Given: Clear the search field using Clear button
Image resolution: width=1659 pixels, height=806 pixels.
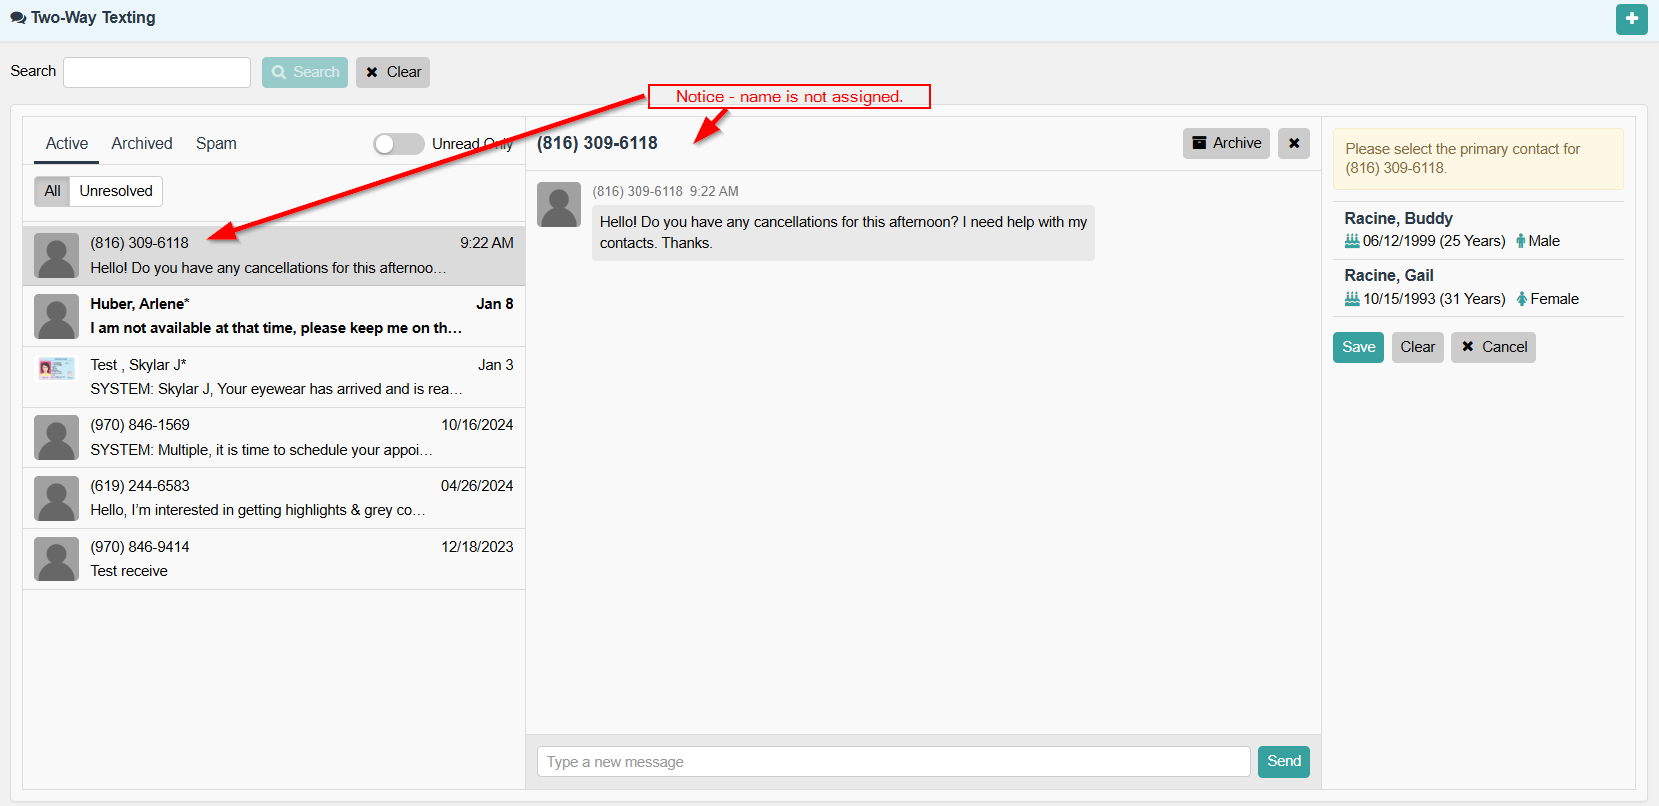Looking at the screenshot, I should [x=393, y=72].
